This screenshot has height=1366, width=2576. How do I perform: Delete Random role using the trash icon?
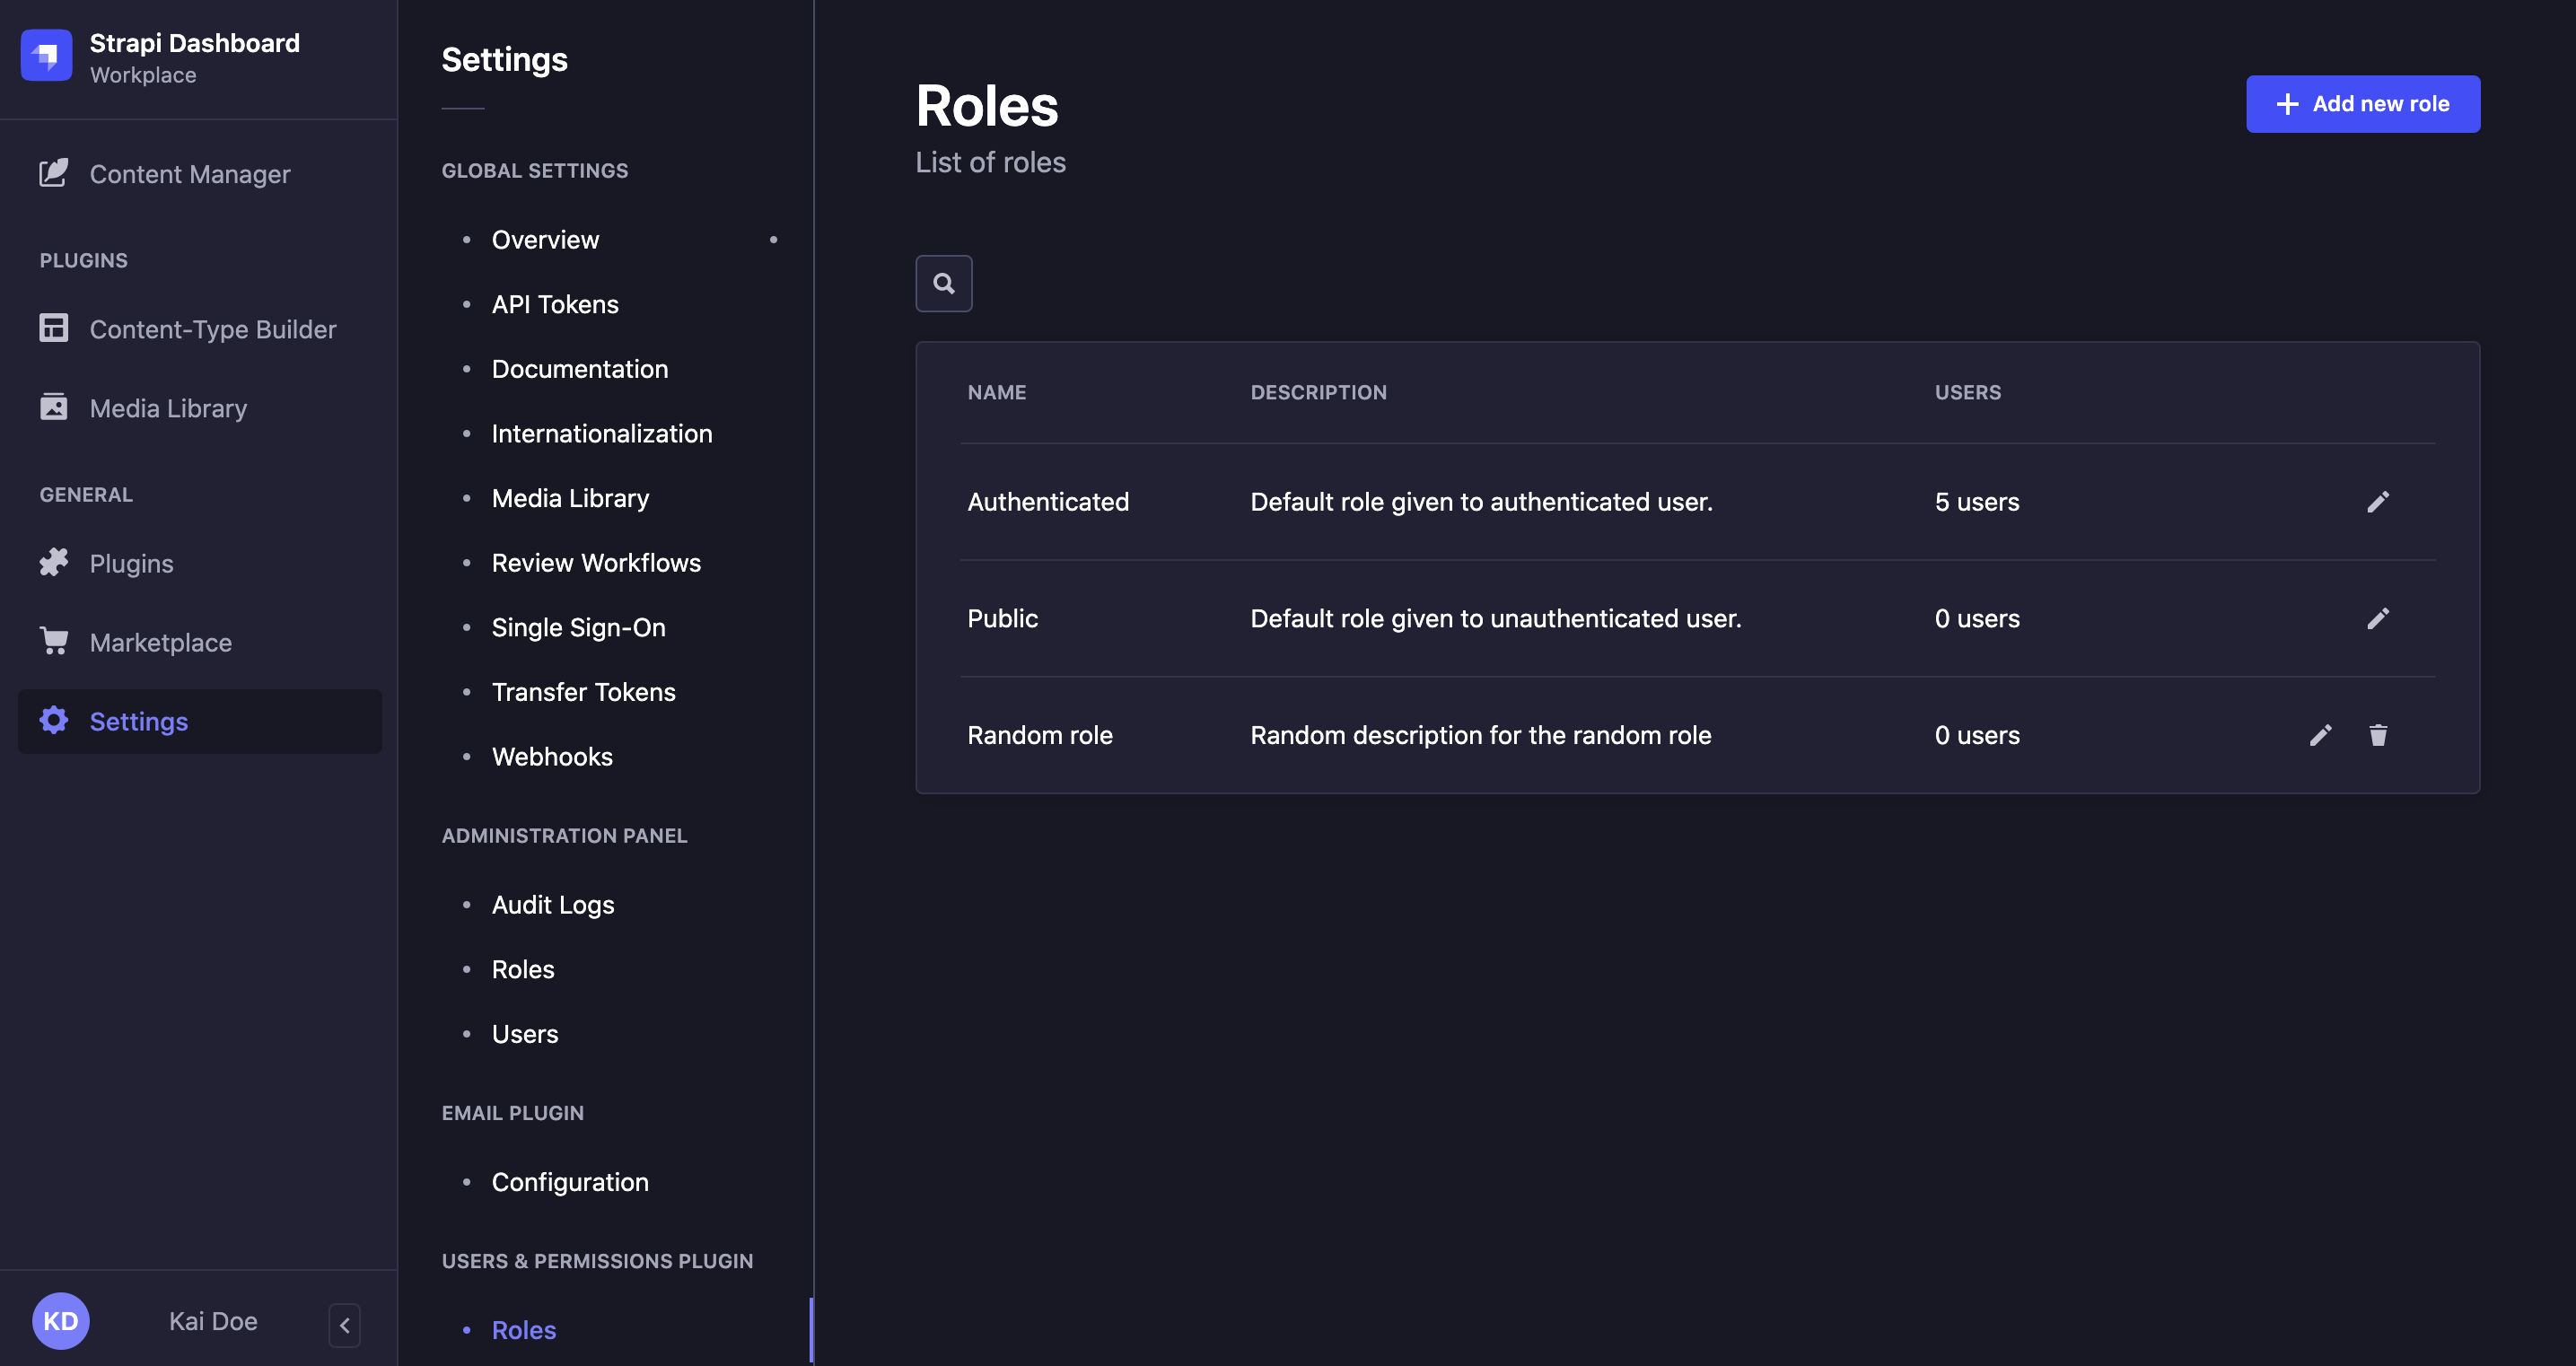click(2379, 735)
